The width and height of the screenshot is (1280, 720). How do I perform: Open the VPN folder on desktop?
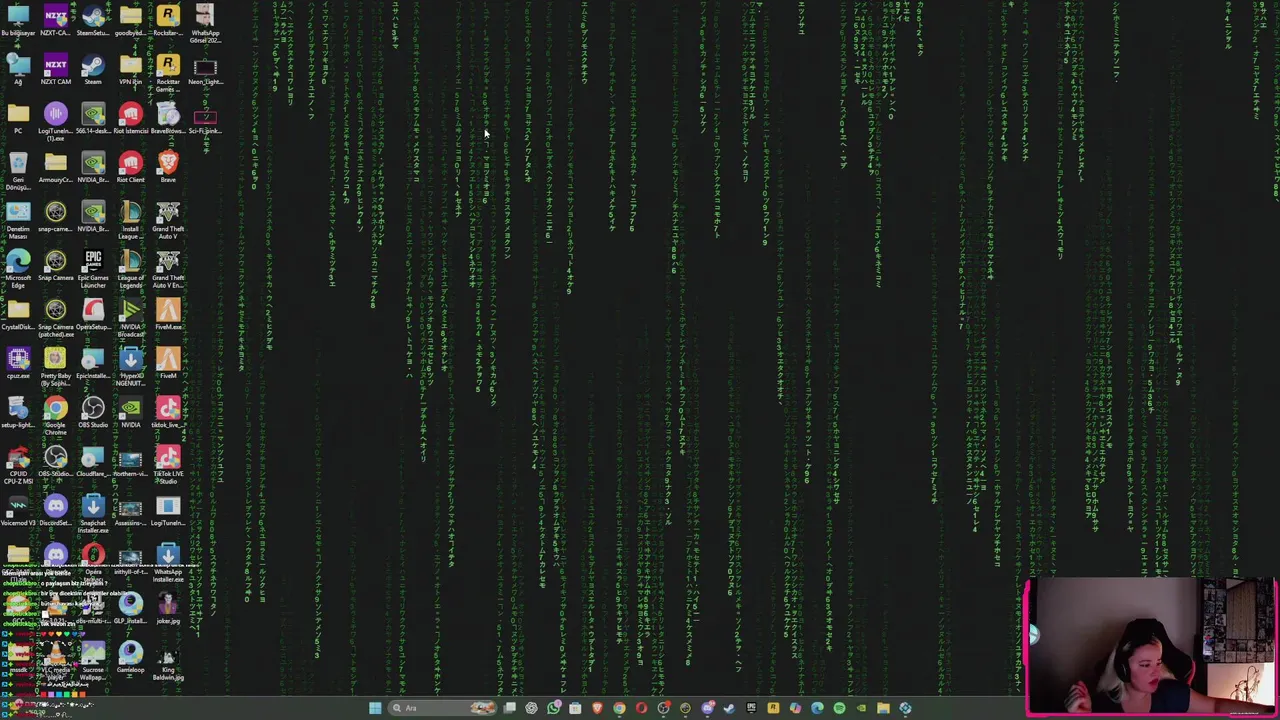coord(131,71)
